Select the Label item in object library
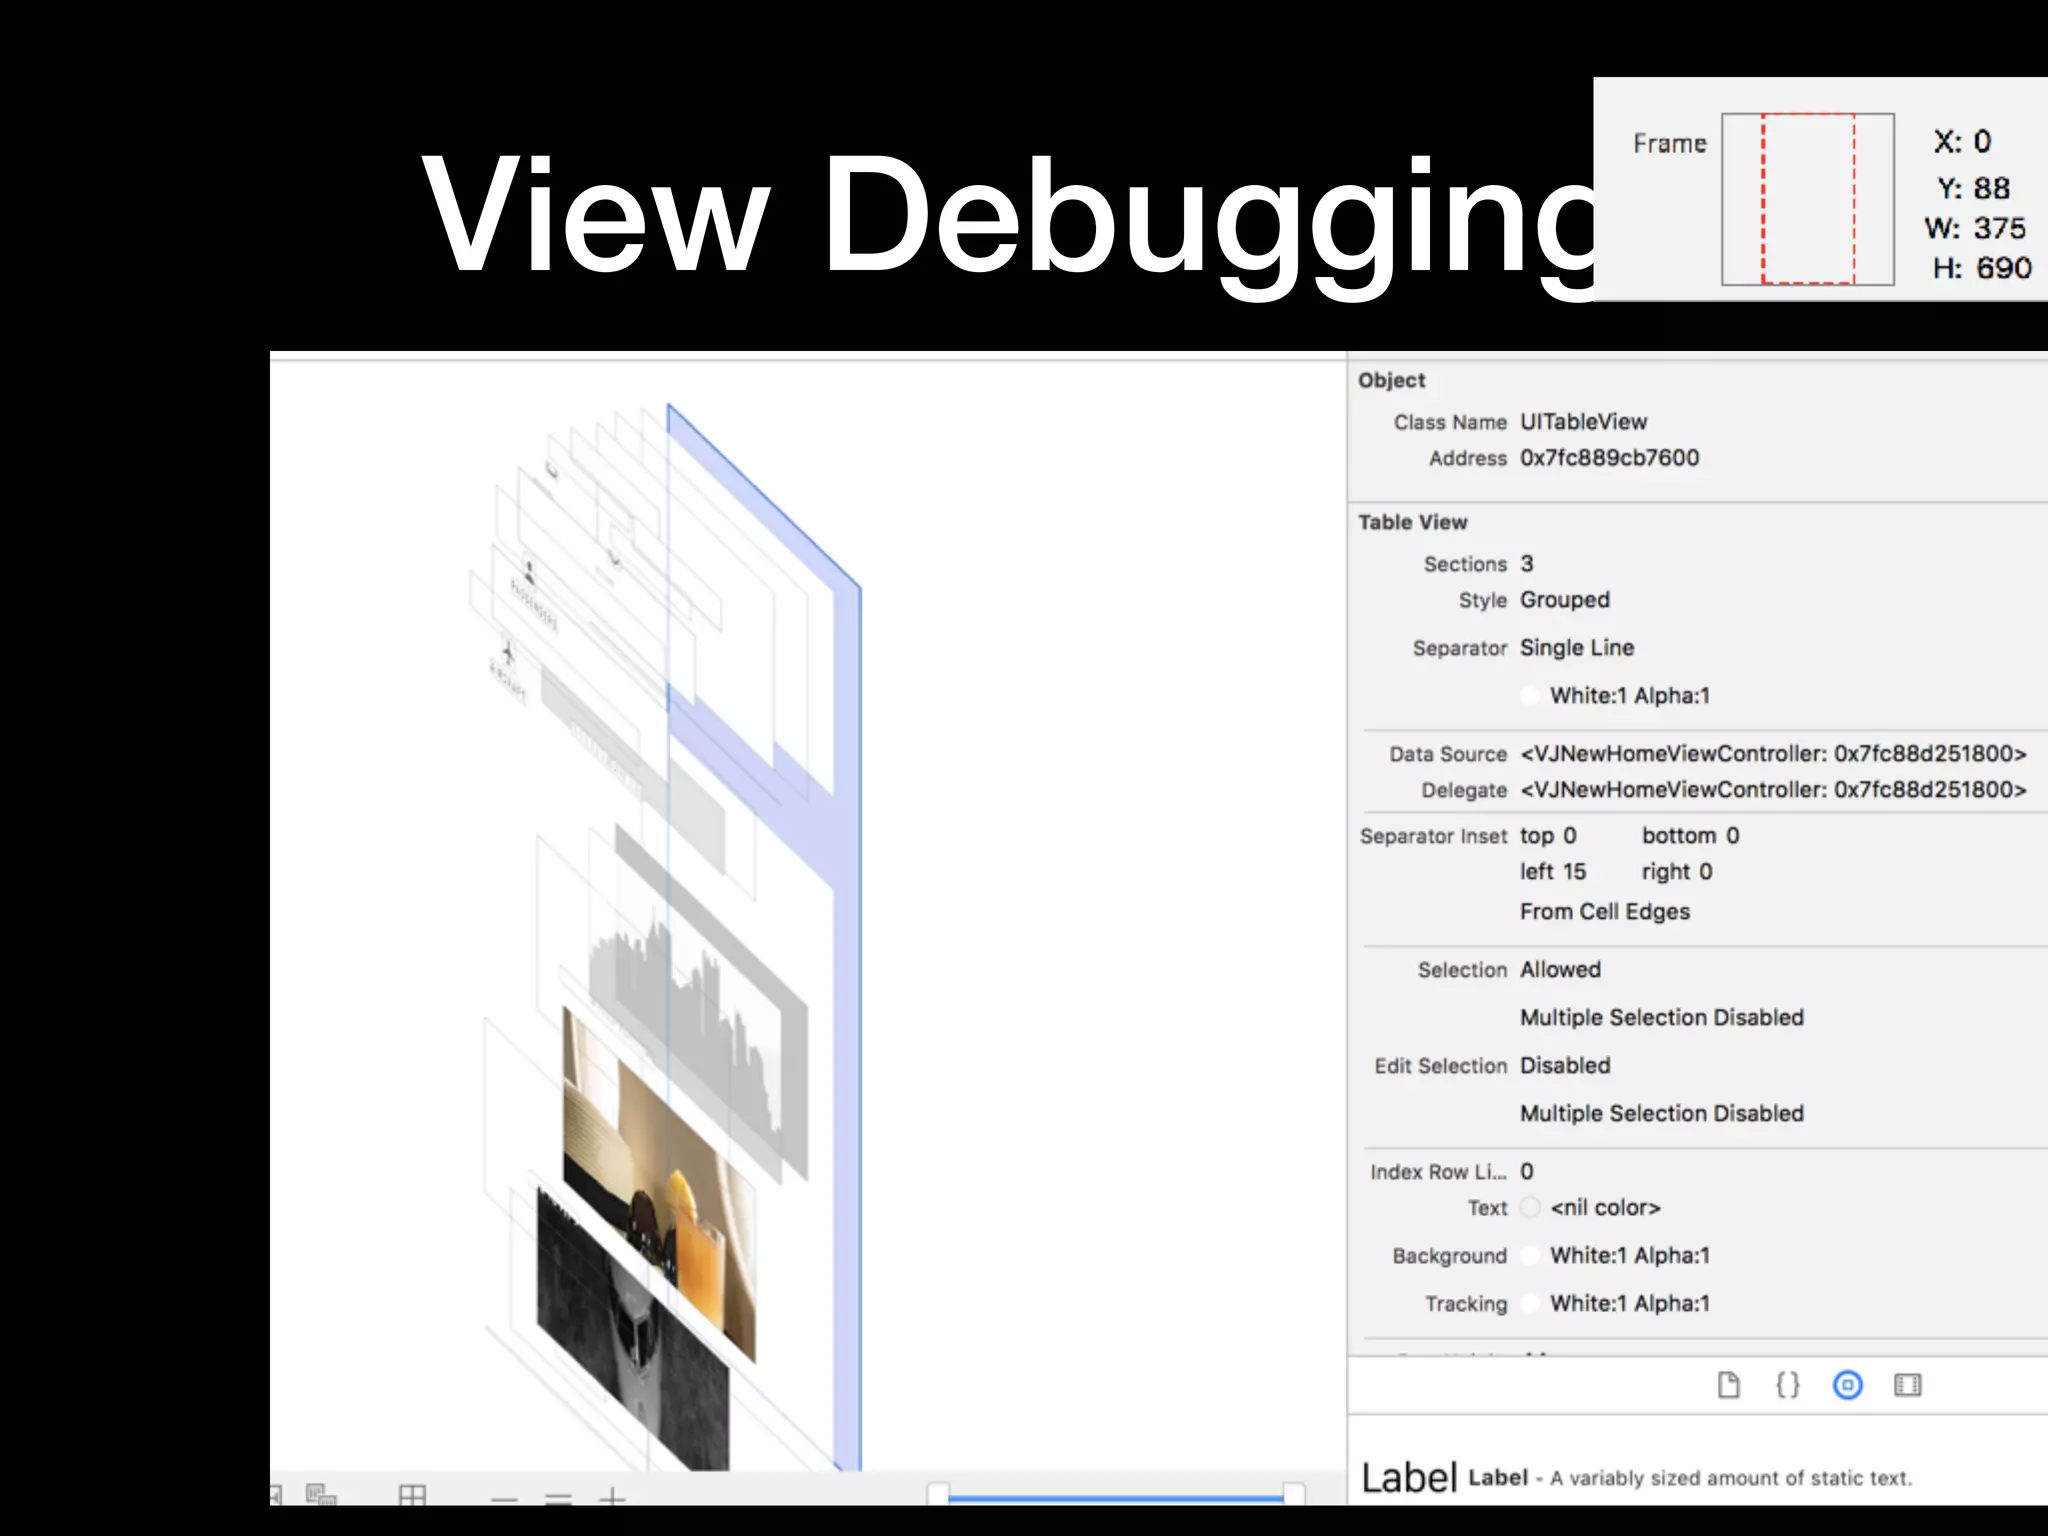 click(x=1410, y=1478)
